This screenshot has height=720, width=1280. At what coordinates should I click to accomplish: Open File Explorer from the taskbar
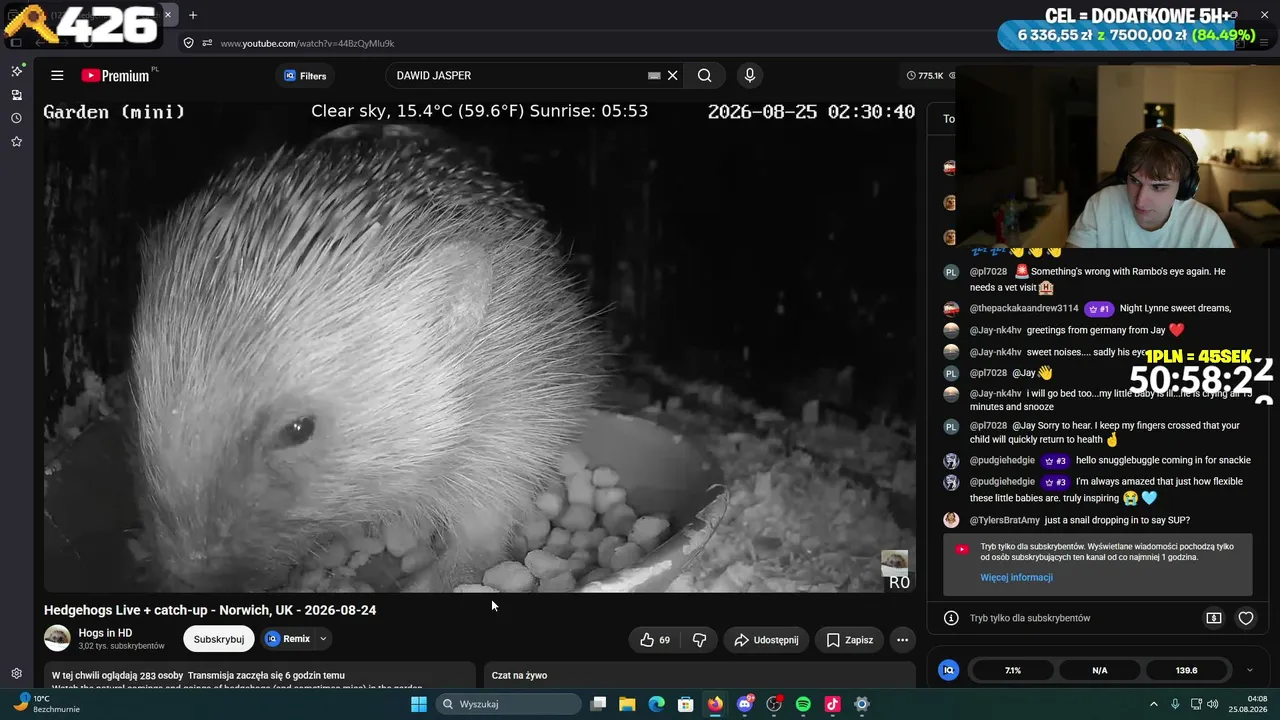[x=627, y=704]
